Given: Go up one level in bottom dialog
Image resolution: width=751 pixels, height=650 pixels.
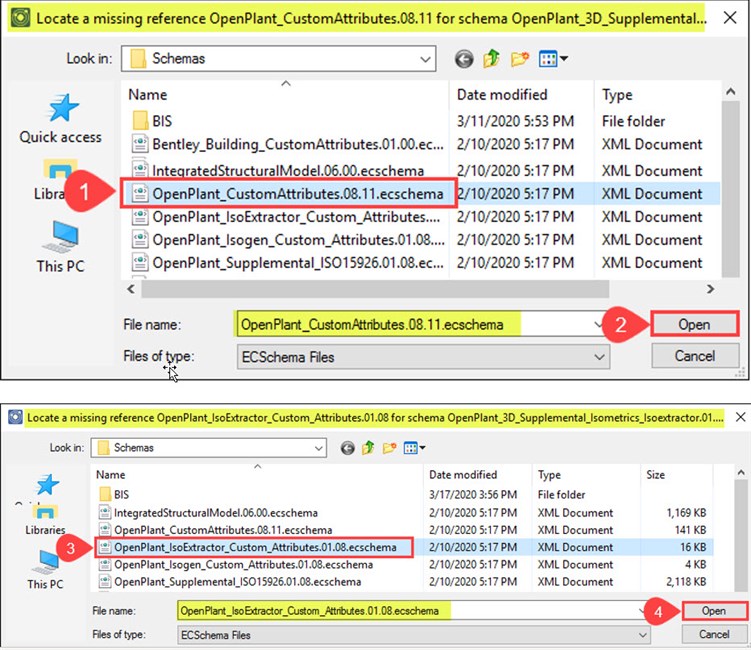Looking at the screenshot, I should 368,448.
